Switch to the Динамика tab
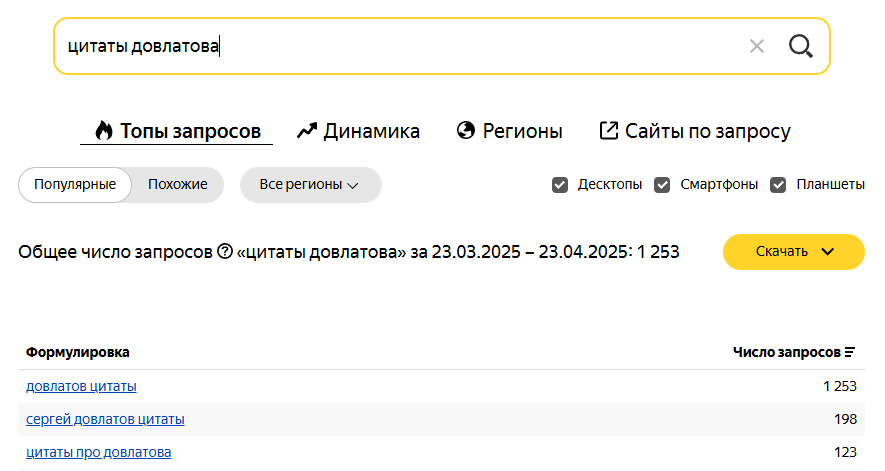 click(x=358, y=131)
